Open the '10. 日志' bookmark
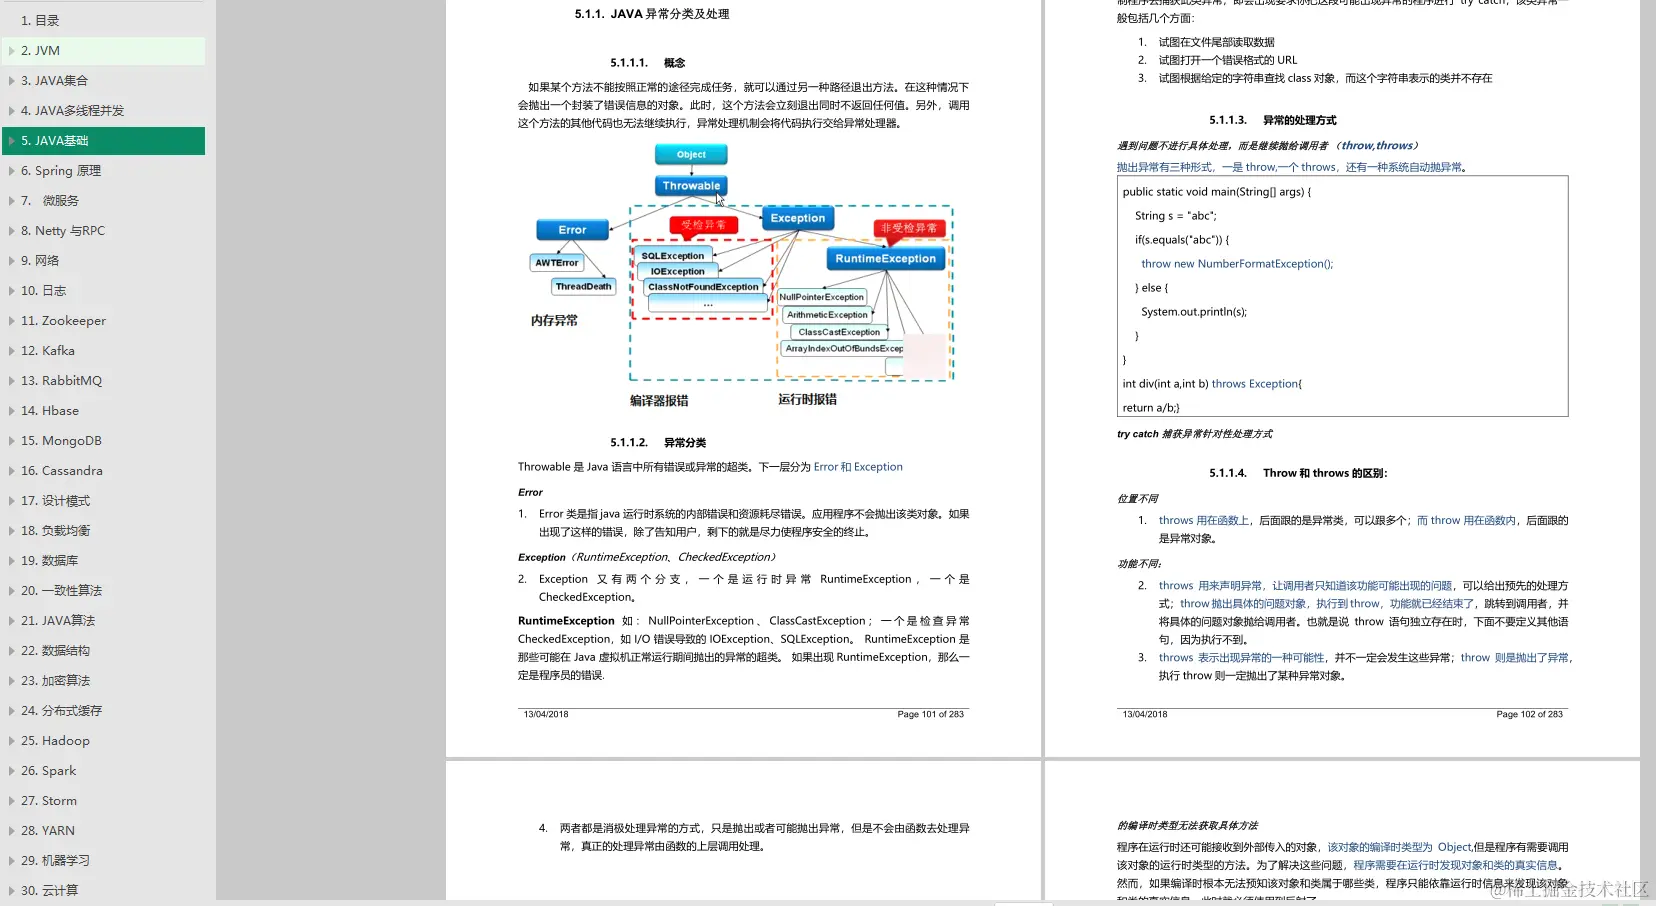 [x=44, y=290]
